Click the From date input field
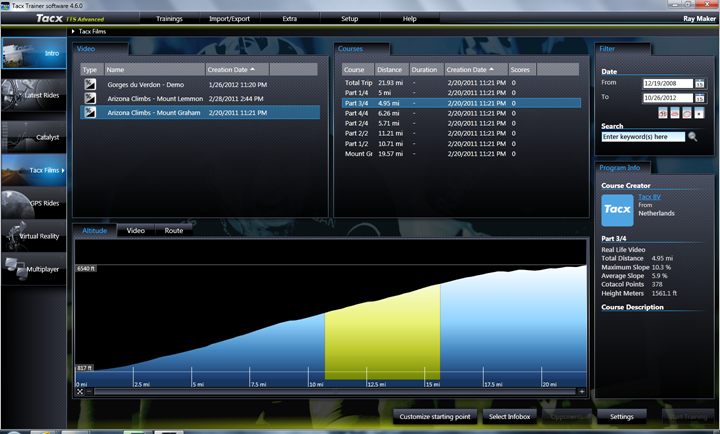This screenshot has width=720, height=434. pyautogui.click(x=668, y=84)
